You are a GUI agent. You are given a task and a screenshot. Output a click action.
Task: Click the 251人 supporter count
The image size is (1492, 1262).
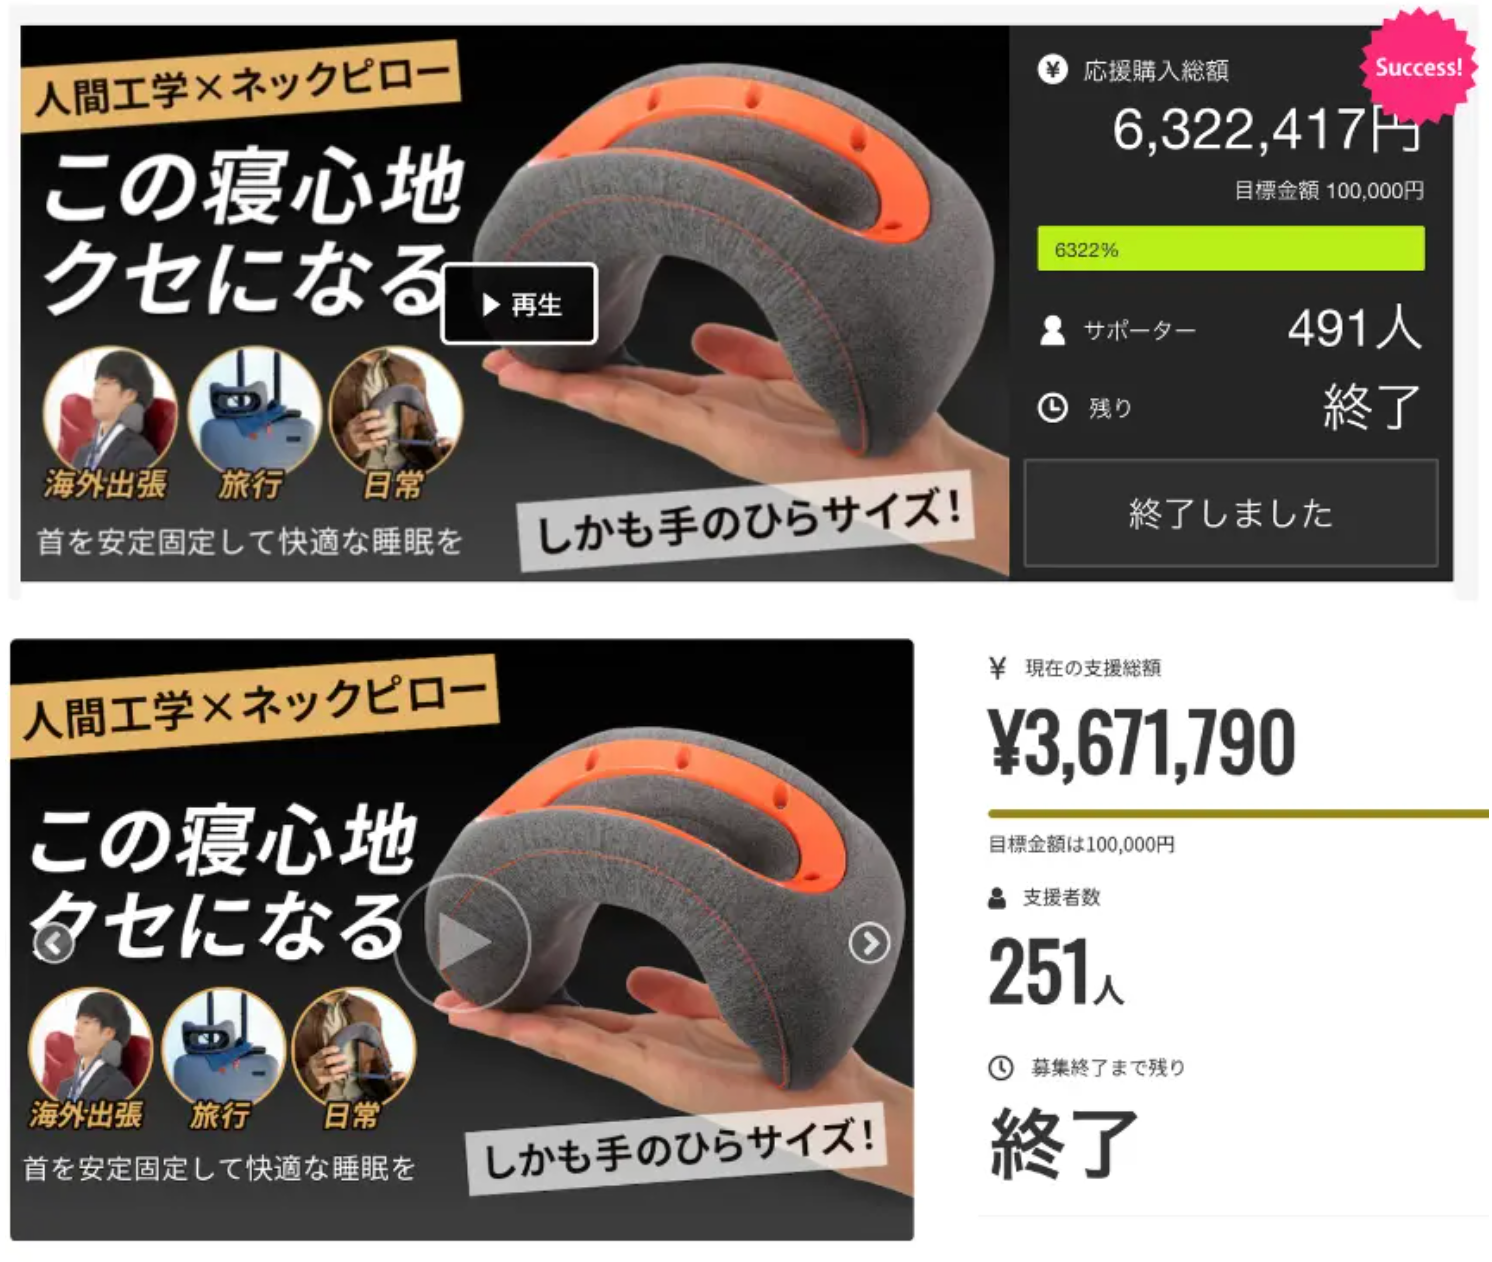click(1056, 971)
